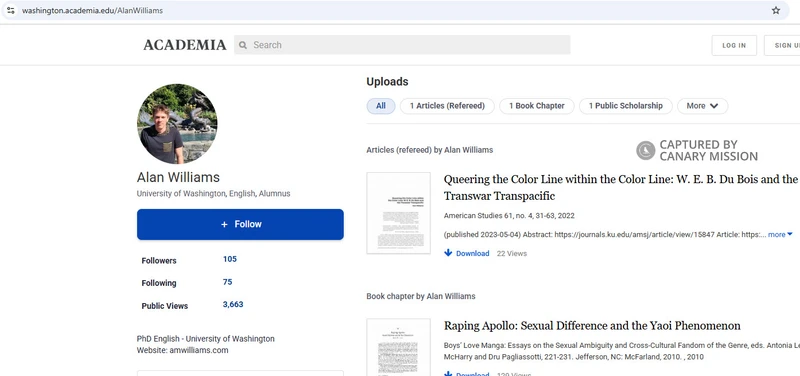Screen dimensions: 800x376
Task: Expand abstract with the 'more' link
Action: [780, 235]
